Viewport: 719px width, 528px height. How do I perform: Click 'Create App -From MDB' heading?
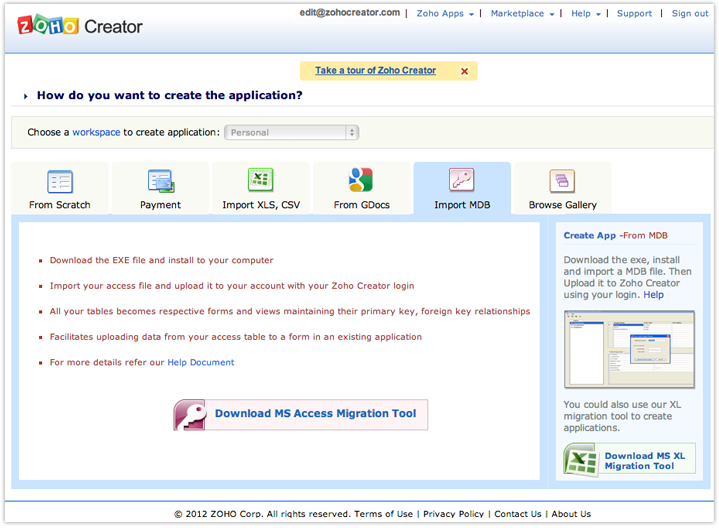tap(615, 236)
